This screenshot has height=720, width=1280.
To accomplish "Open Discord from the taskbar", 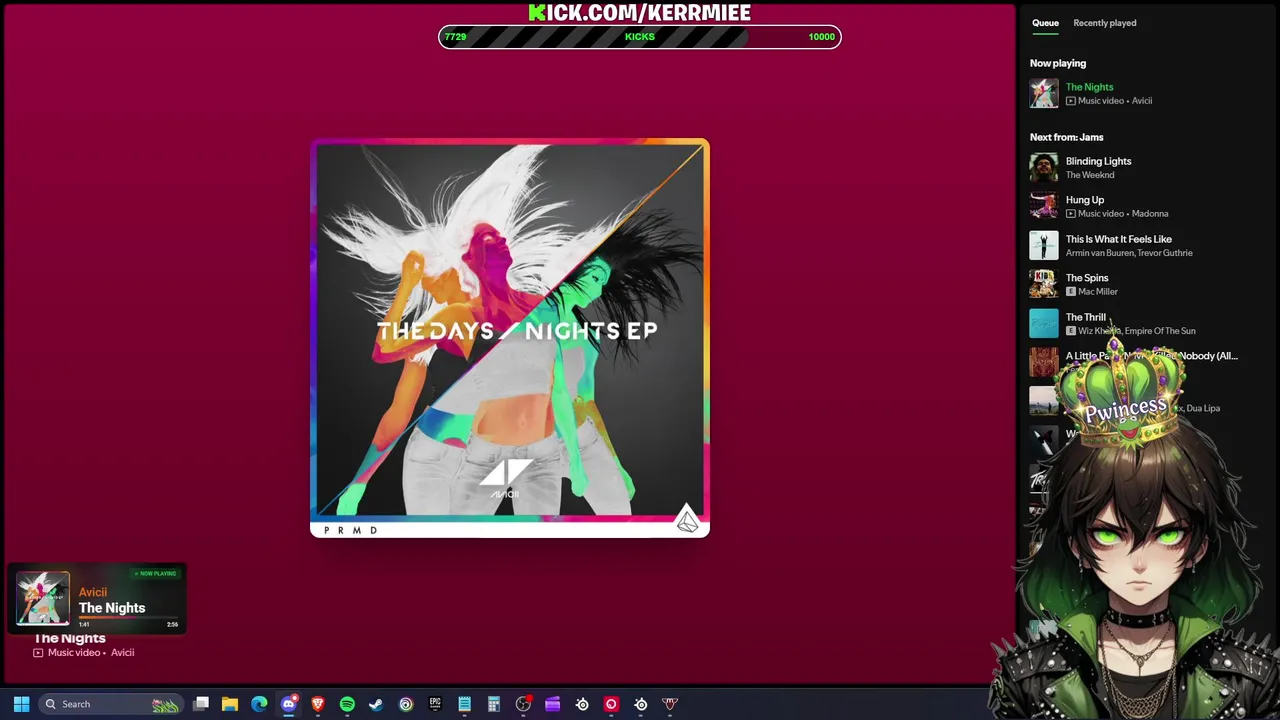I will (289, 704).
